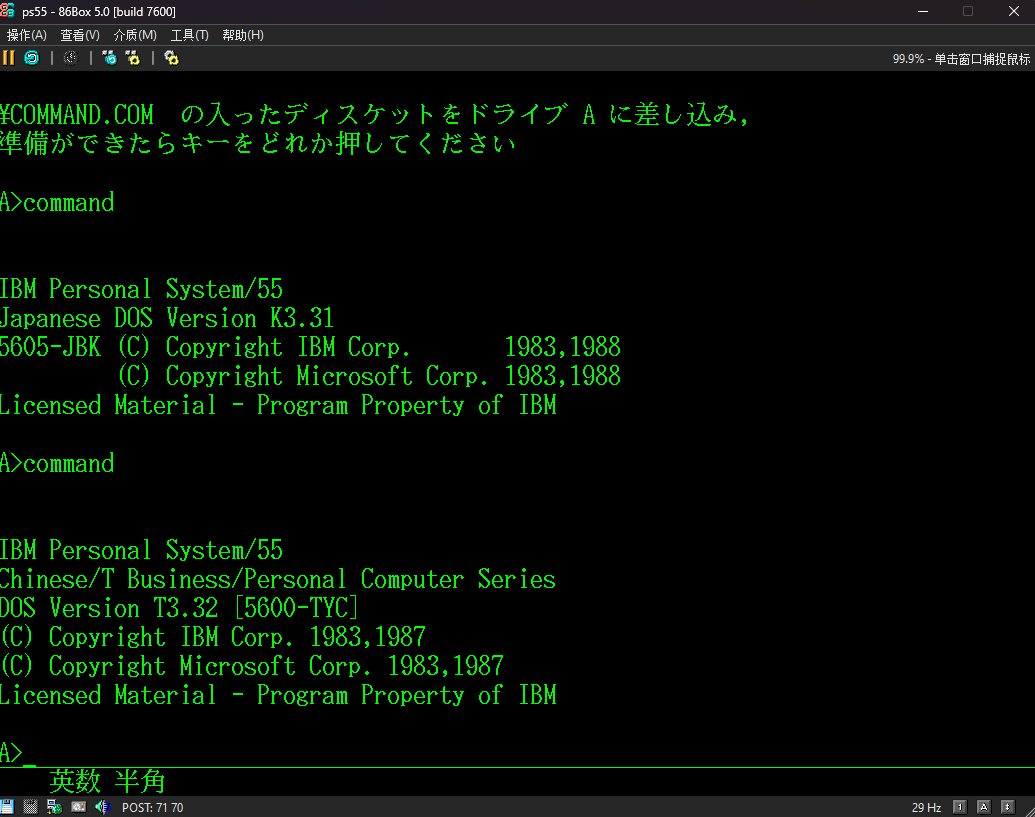Open the 操作(A) menu

(x=27, y=35)
